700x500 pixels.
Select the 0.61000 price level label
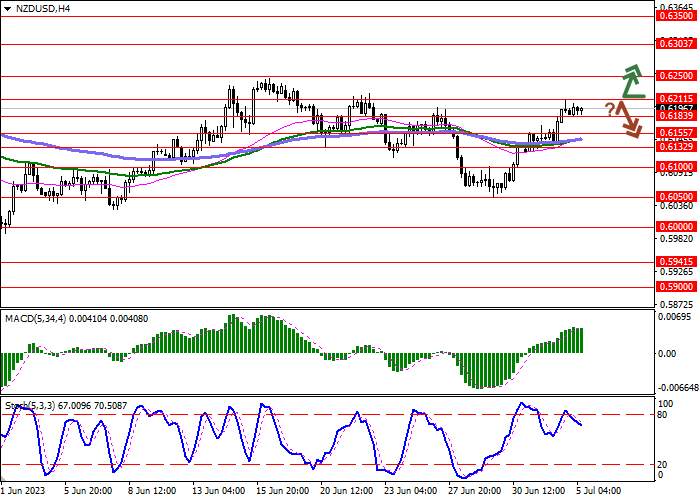pyautogui.click(x=676, y=167)
